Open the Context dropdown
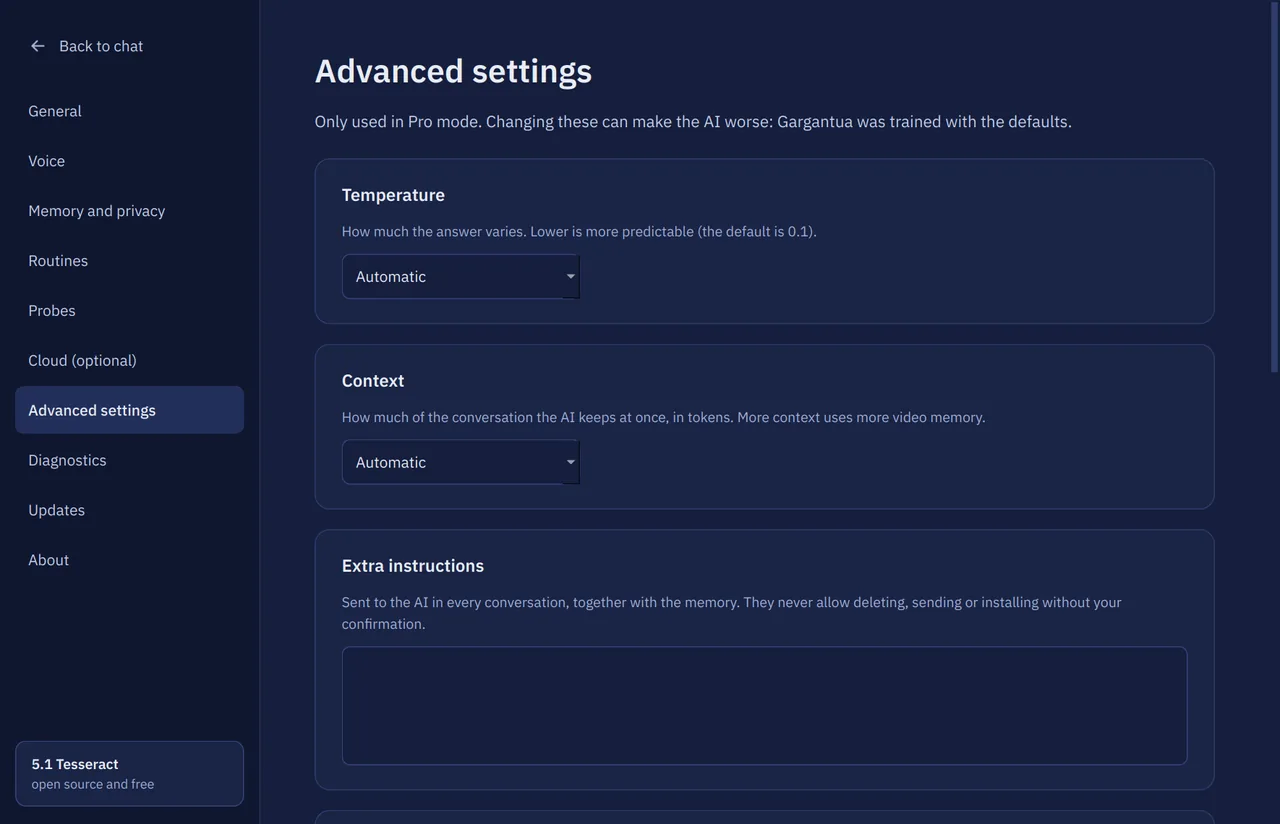 point(461,463)
